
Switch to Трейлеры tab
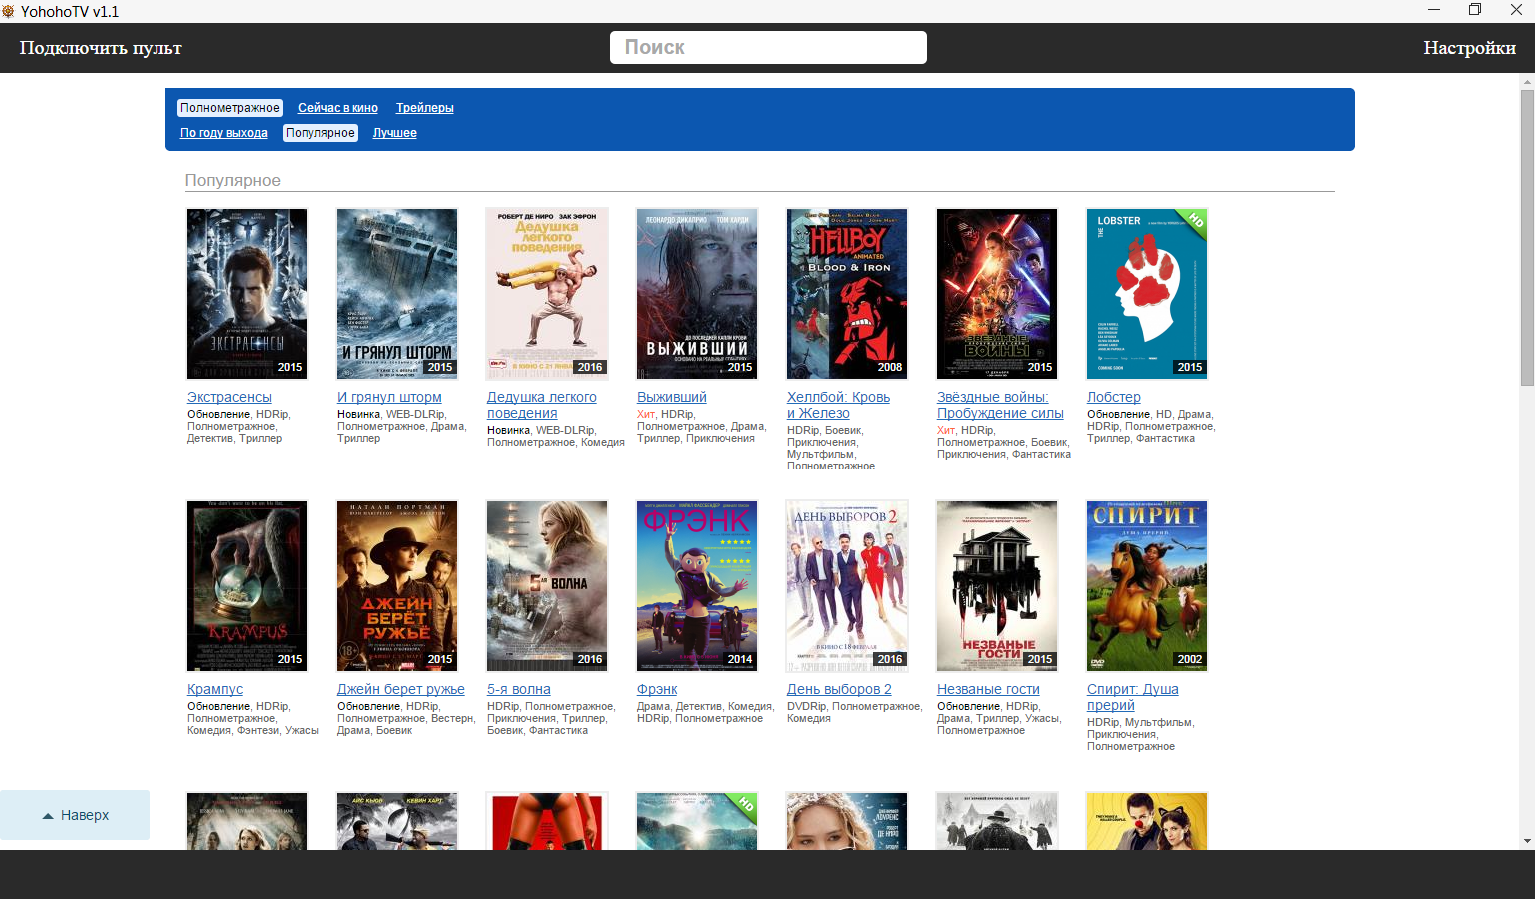coord(425,108)
